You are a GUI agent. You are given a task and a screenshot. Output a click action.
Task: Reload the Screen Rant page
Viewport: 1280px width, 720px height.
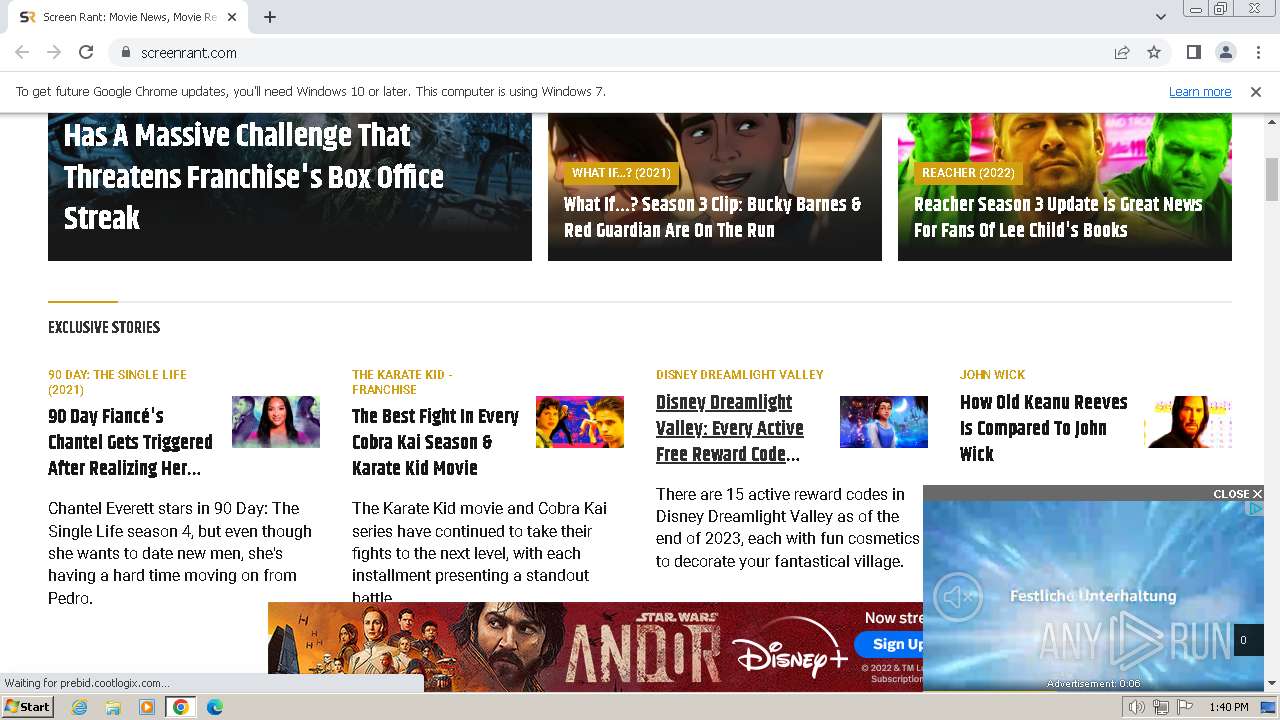point(86,52)
